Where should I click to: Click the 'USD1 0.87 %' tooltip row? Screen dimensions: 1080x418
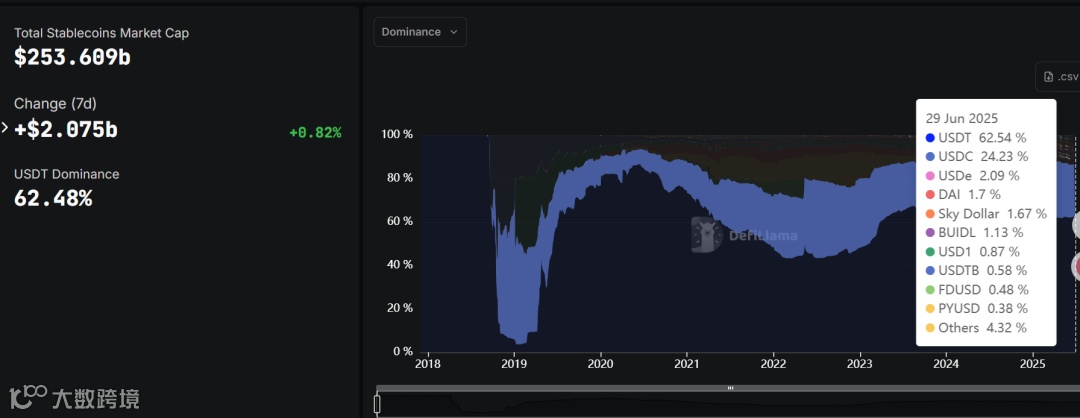click(x=973, y=252)
